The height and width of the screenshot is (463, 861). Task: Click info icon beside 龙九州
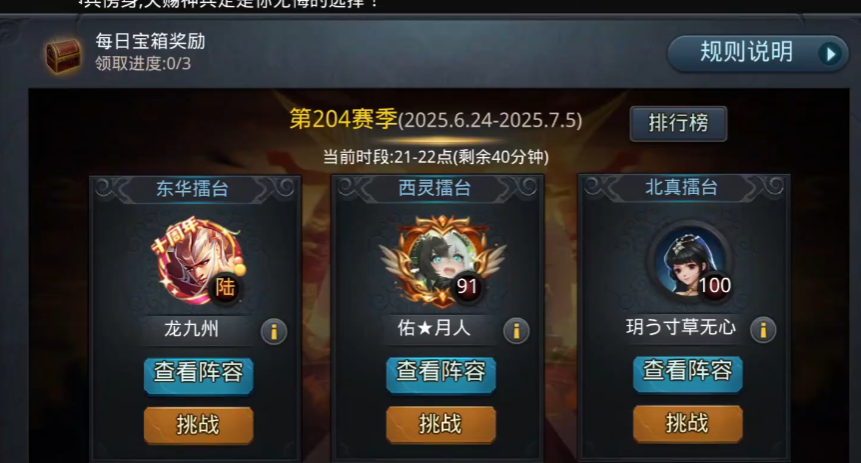(274, 331)
